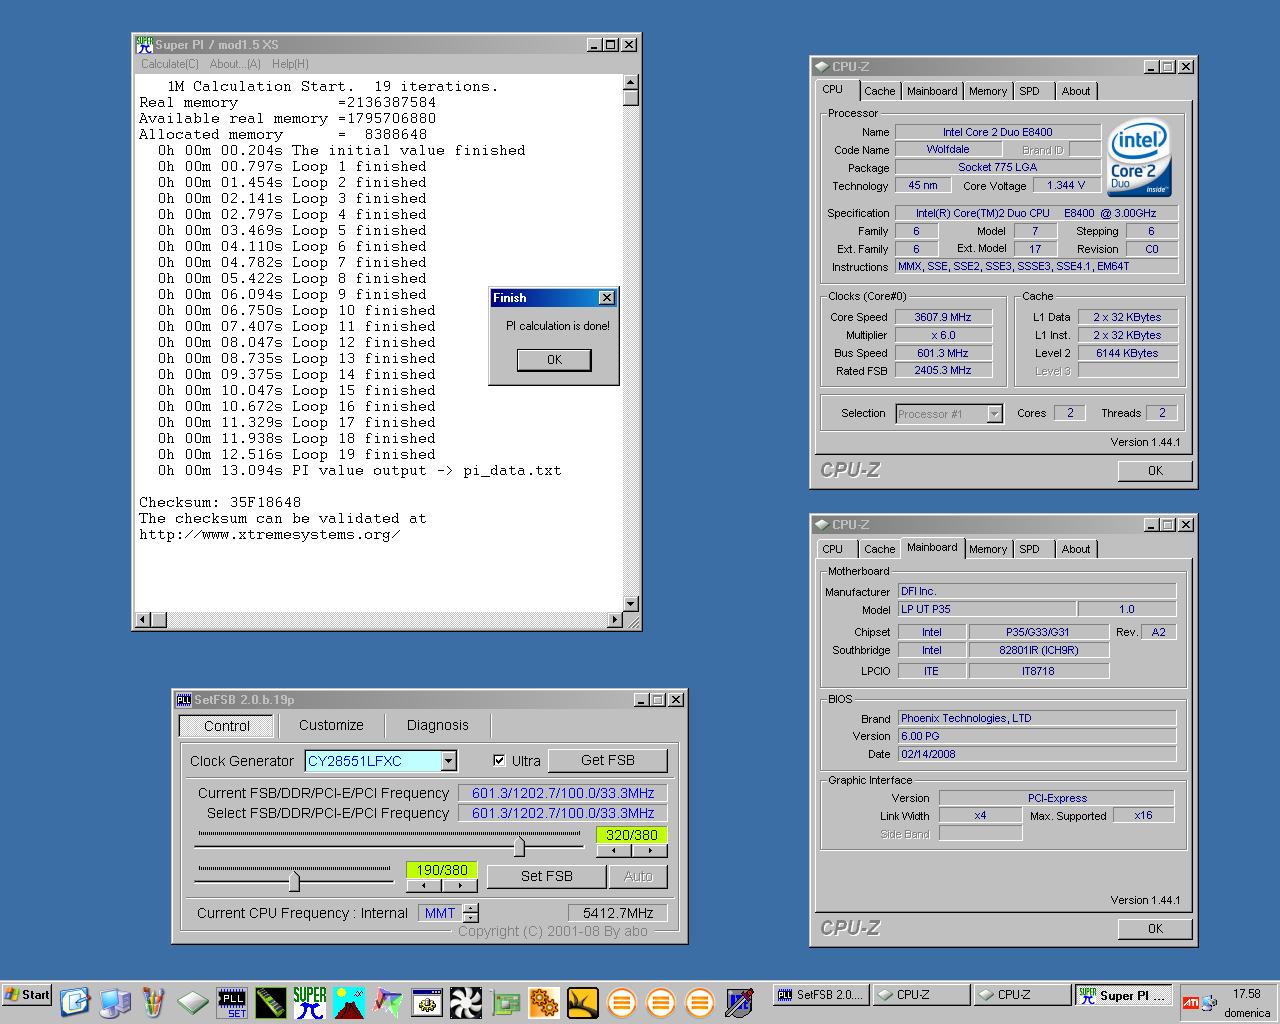
Task: Click right arrow under 190/380 value
Action: pos(460,886)
